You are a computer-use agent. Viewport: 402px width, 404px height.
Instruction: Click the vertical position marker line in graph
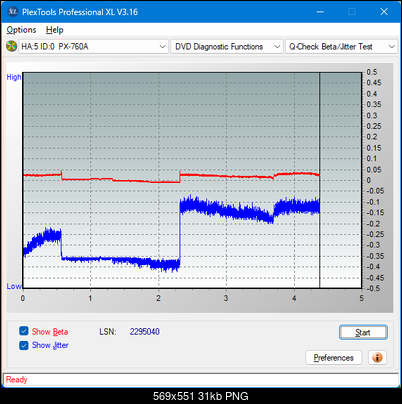tap(320, 180)
